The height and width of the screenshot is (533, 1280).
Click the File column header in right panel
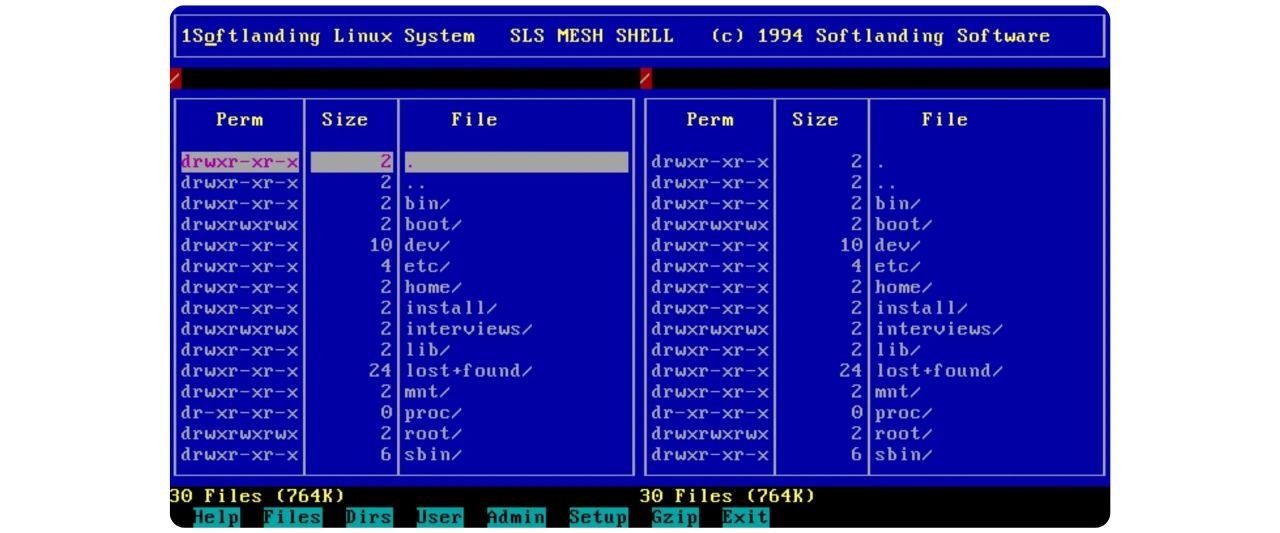click(945, 120)
